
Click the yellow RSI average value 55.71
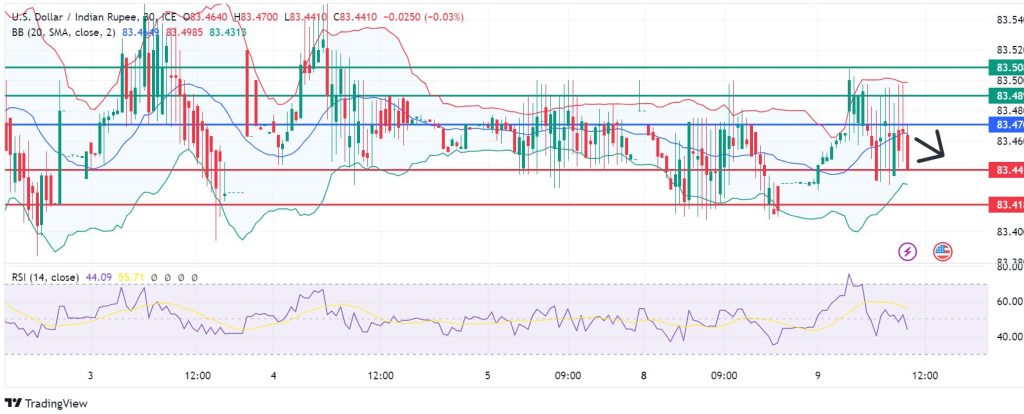[x=131, y=278]
